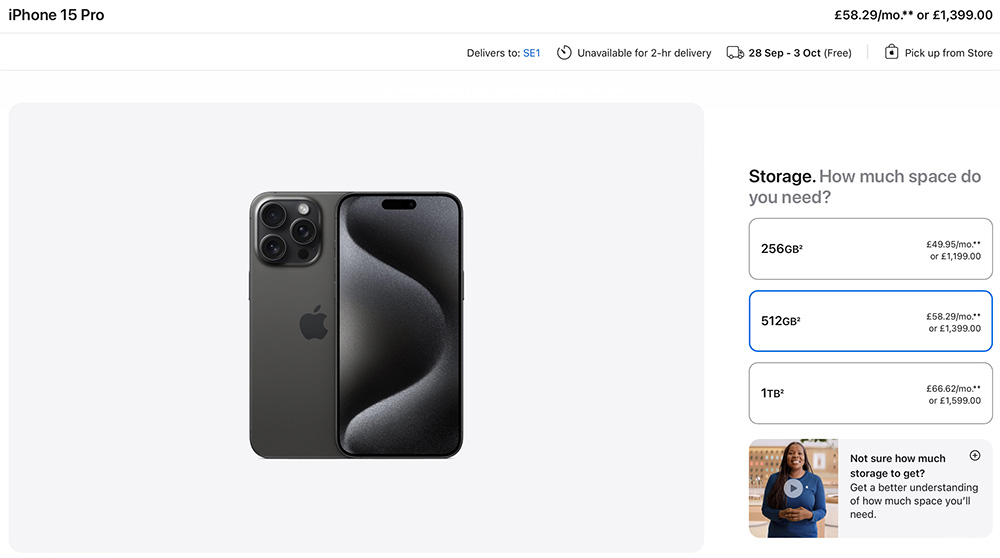Expand the storage guide plus icon
The image size is (1000, 558).
tap(975, 456)
